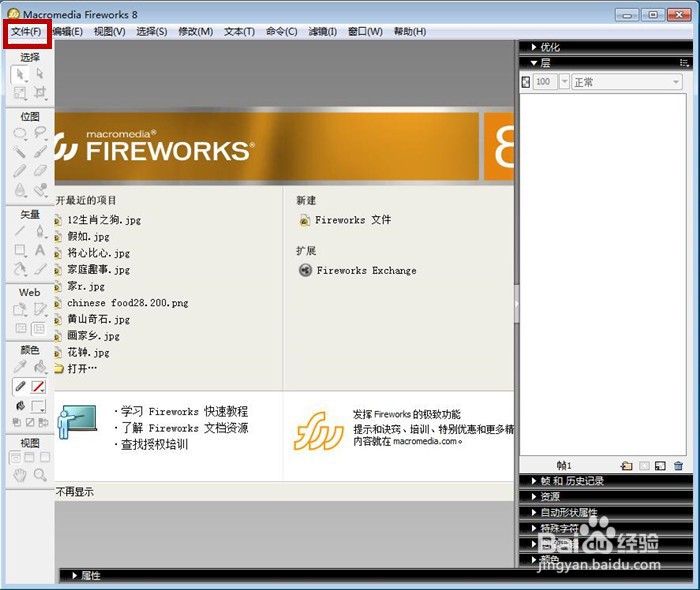Select the Text tool
The image size is (700, 590).
click(x=40, y=249)
